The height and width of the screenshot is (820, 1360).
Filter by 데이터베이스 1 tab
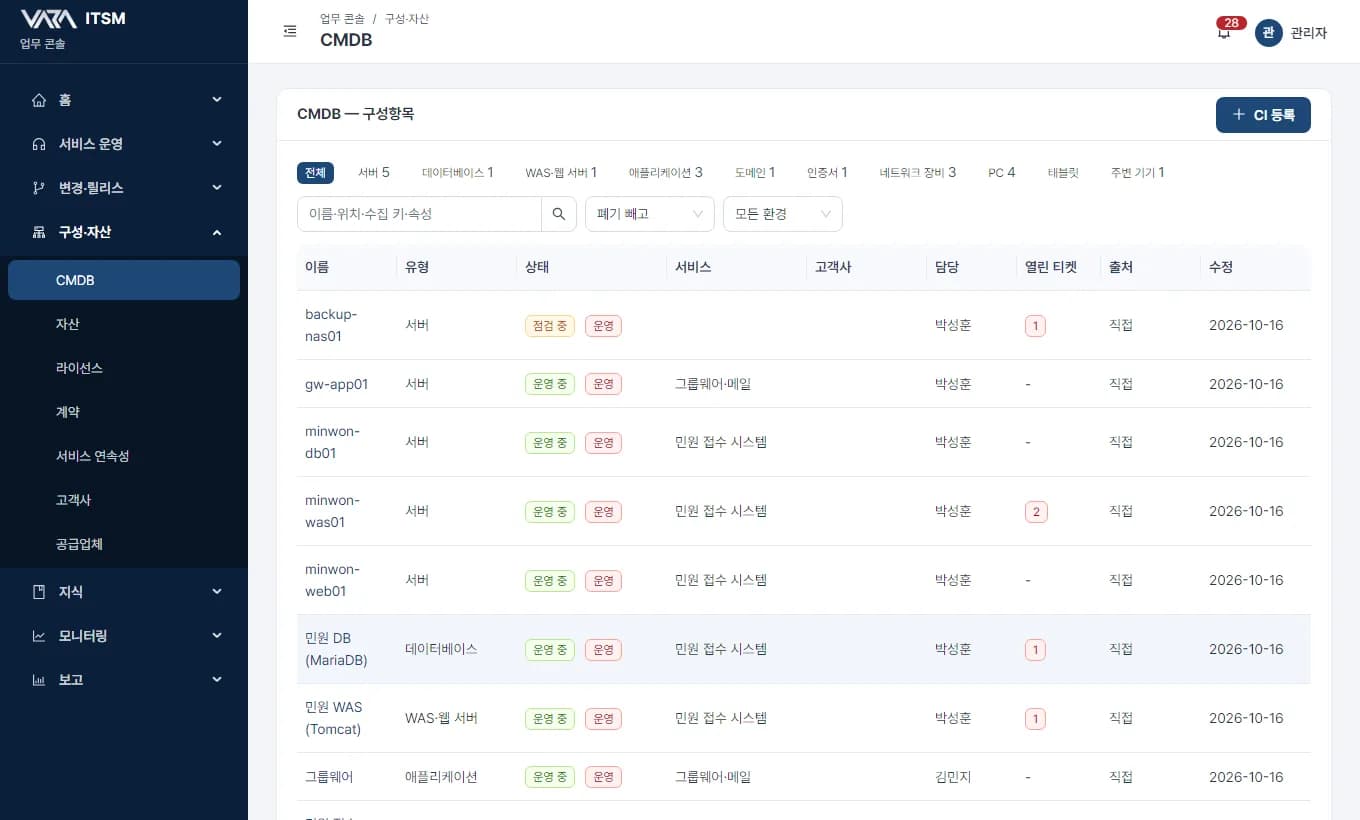pyautogui.click(x=458, y=173)
